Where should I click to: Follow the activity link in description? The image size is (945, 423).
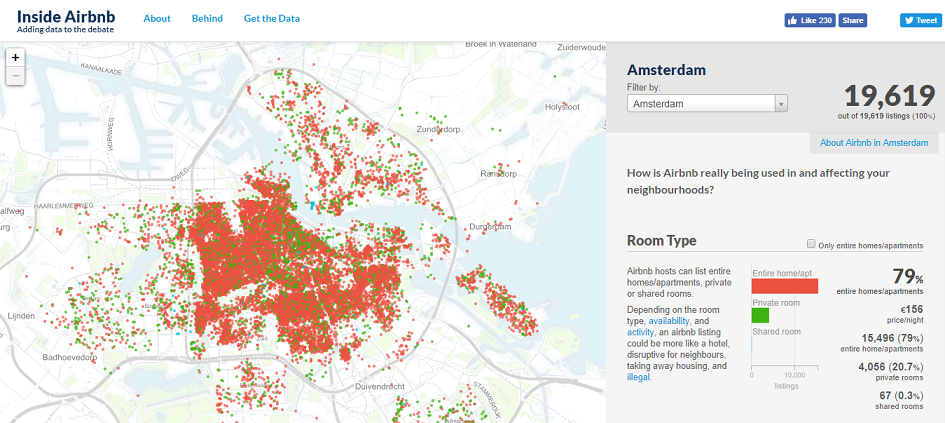tap(642, 333)
